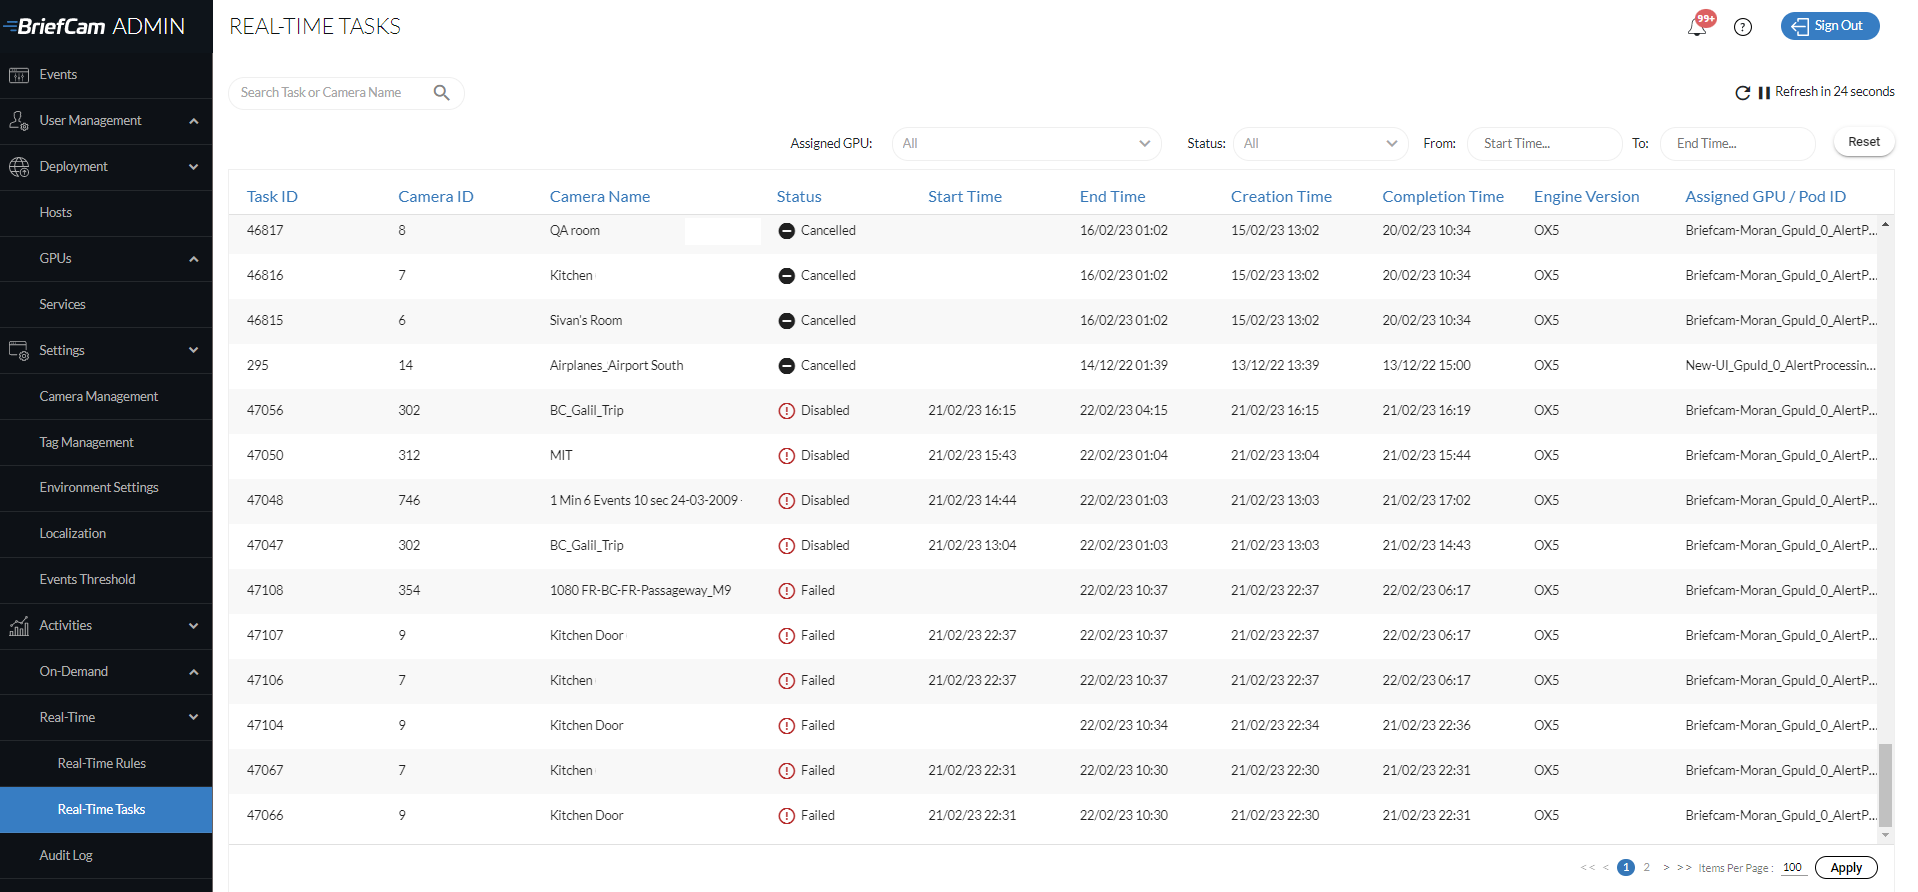Screen dimensions: 1918x892
Task: Open Localization settings
Action: click(x=73, y=534)
